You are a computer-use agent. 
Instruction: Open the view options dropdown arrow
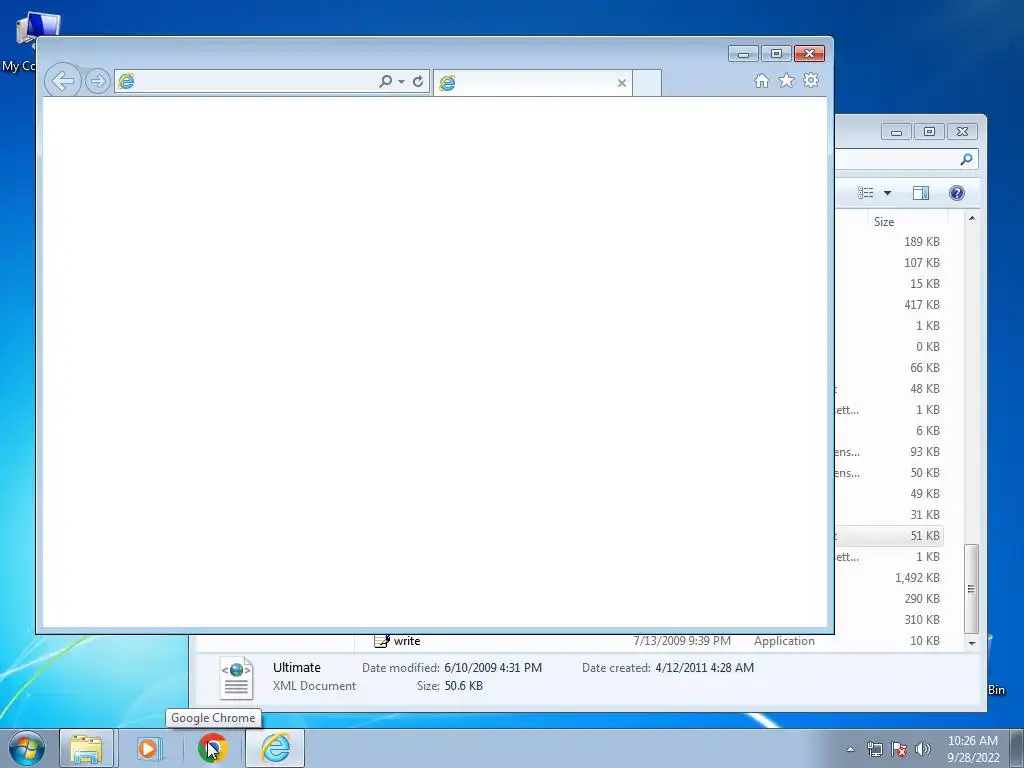888,193
